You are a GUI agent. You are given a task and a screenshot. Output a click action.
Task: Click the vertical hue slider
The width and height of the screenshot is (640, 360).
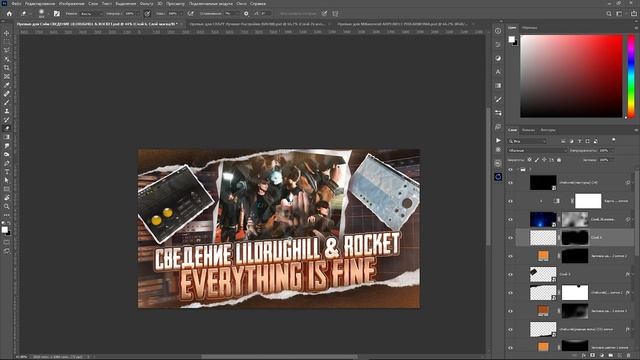click(631, 76)
